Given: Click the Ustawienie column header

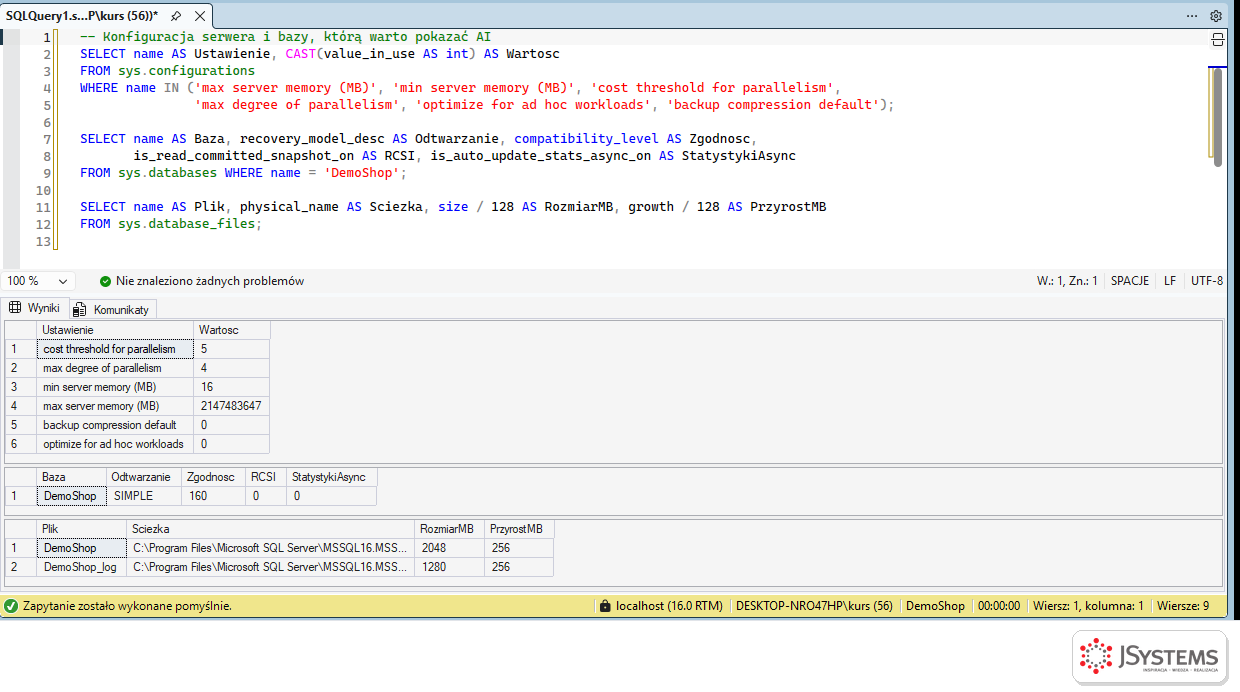Looking at the screenshot, I should click(115, 330).
